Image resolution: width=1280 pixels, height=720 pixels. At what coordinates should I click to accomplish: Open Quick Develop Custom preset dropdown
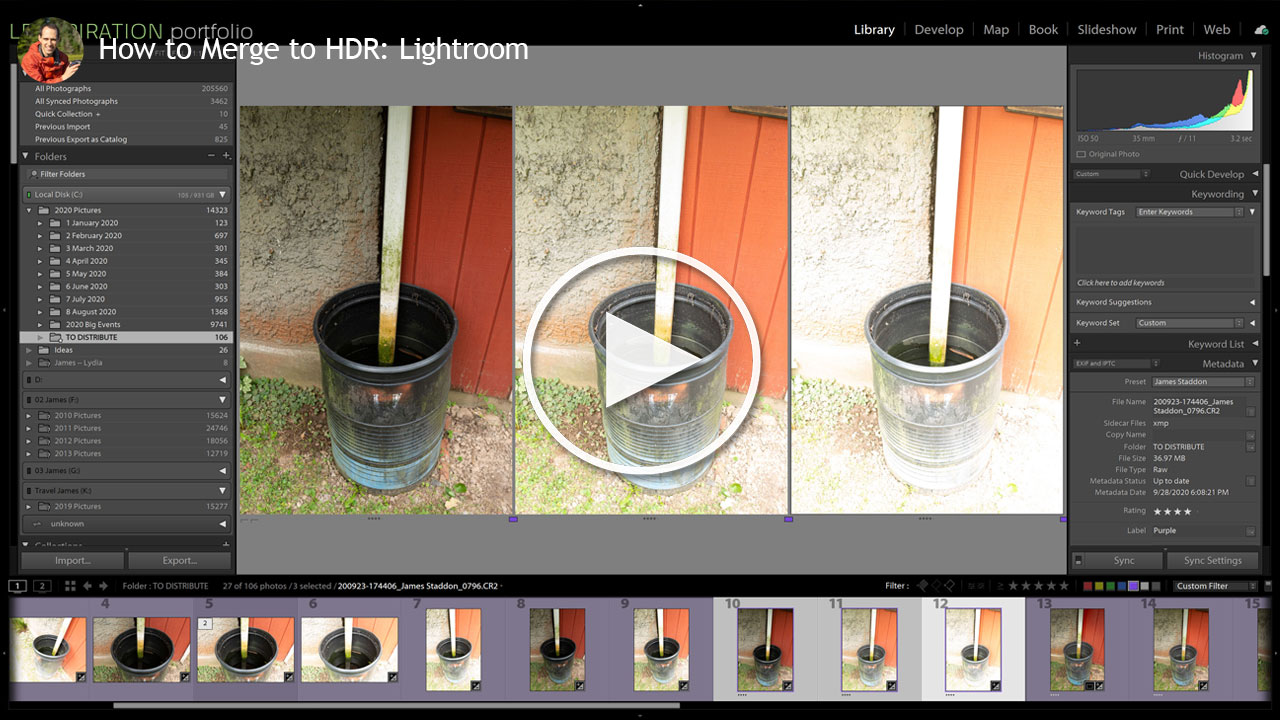tap(1112, 174)
